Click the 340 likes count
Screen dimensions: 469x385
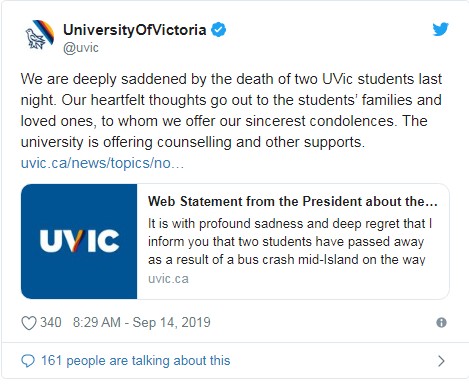click(x=51, y=322)
